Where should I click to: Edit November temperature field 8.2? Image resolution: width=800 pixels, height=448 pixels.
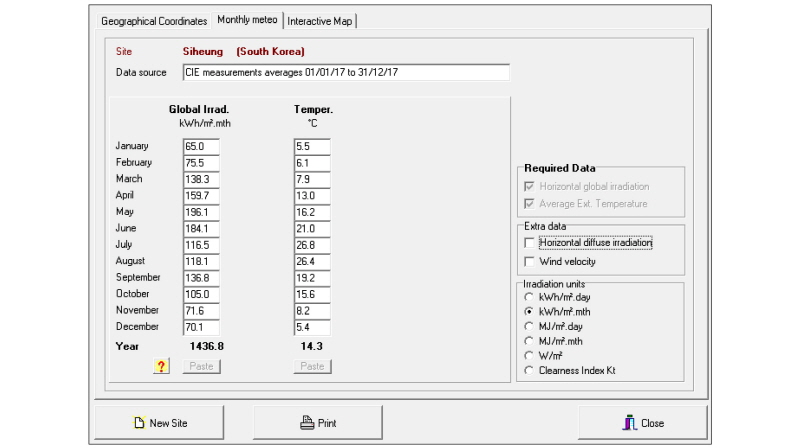[312, 311]
